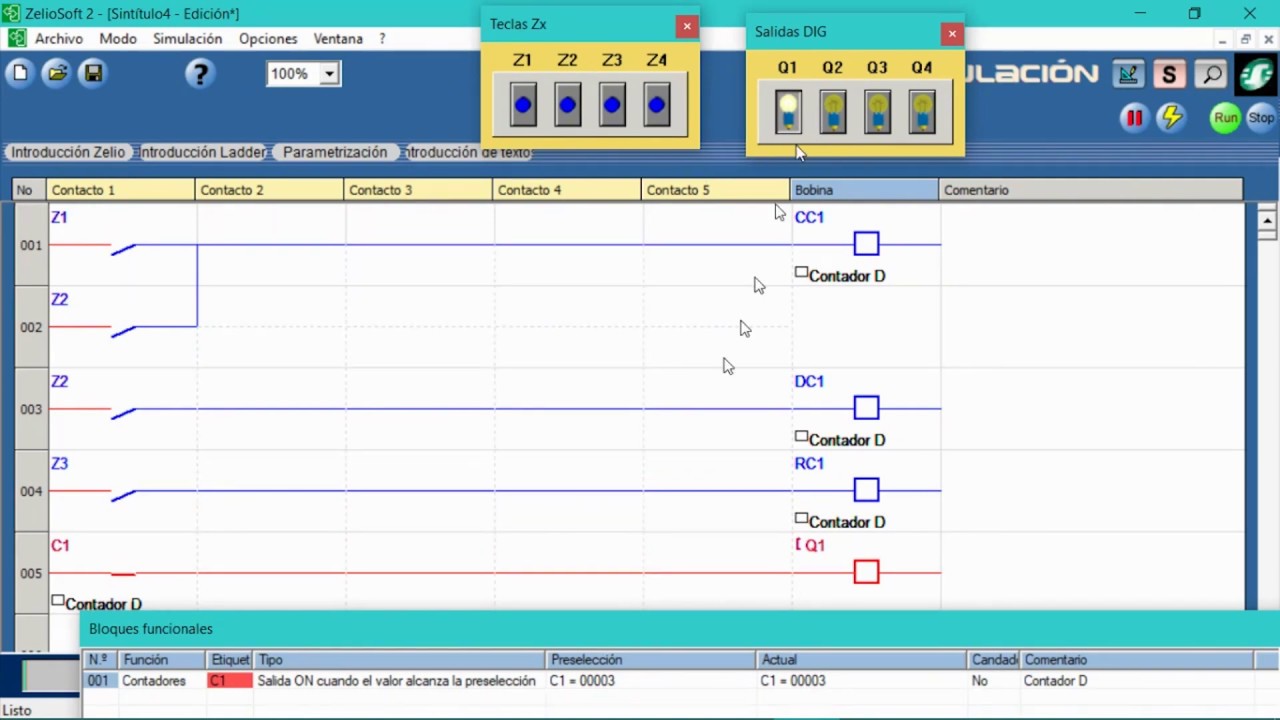Click the ladder scrollbar up arrow
The height and width of the screenshot is (720, 1280).
click(1267, 221)
